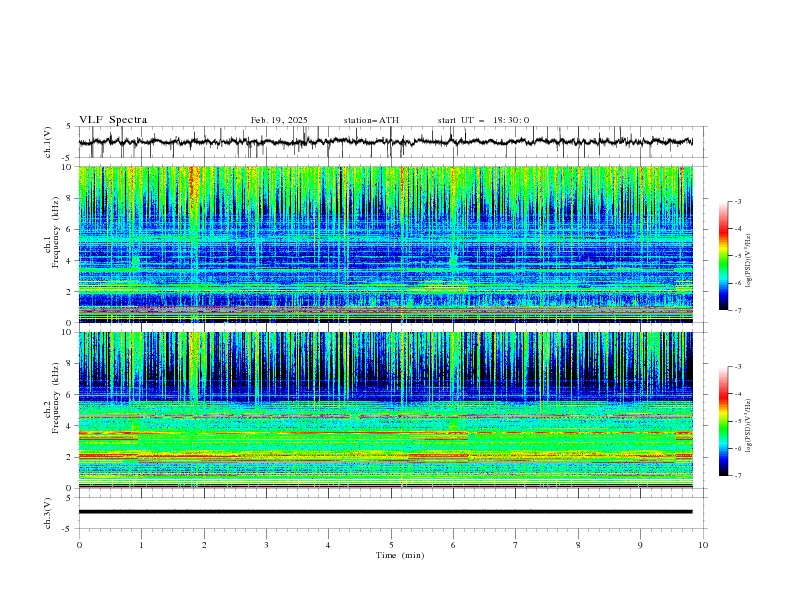Click the '10' tick label on the time axis
Image resolution: width=792 pixels, height=612 pixels.
[x=703, y=545]
